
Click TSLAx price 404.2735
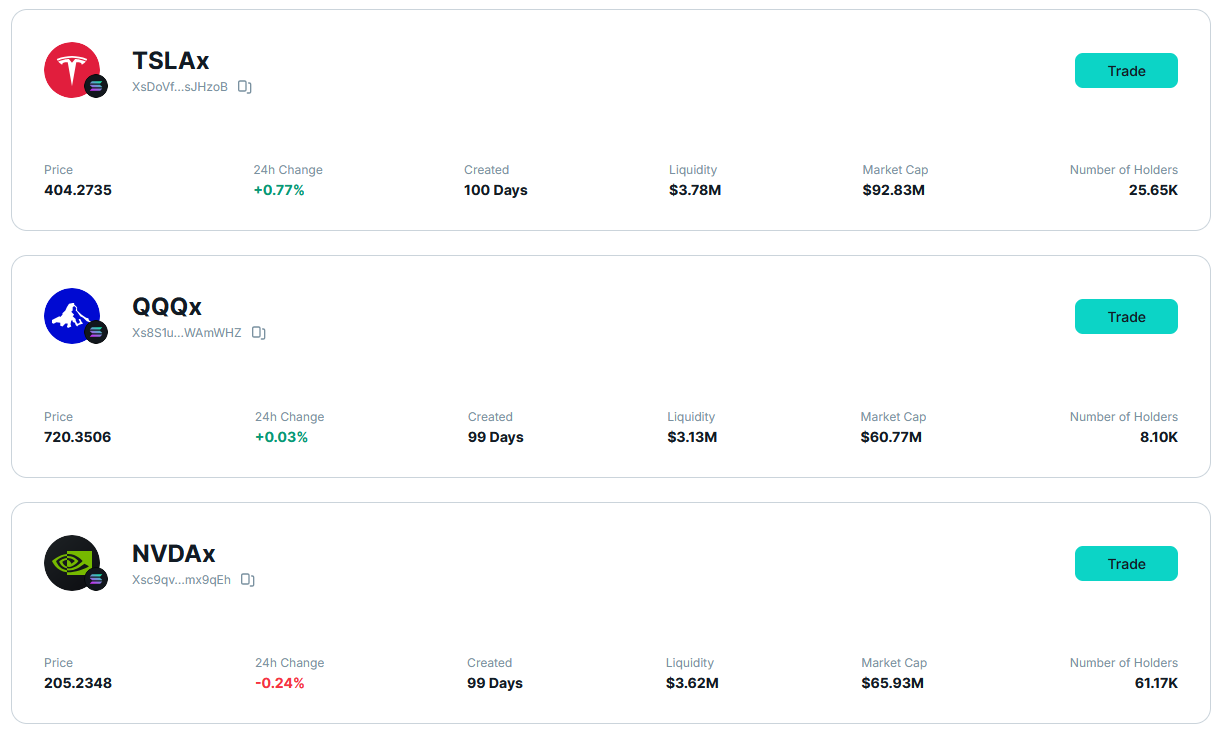coord(78,190)
